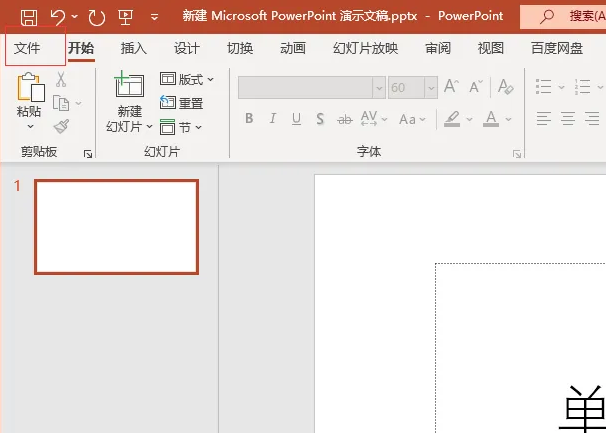Image resolution: width=606 pixels, height=433 pixels.
Task: Increase font size with A^ icon
Action: tap(451, 86)
